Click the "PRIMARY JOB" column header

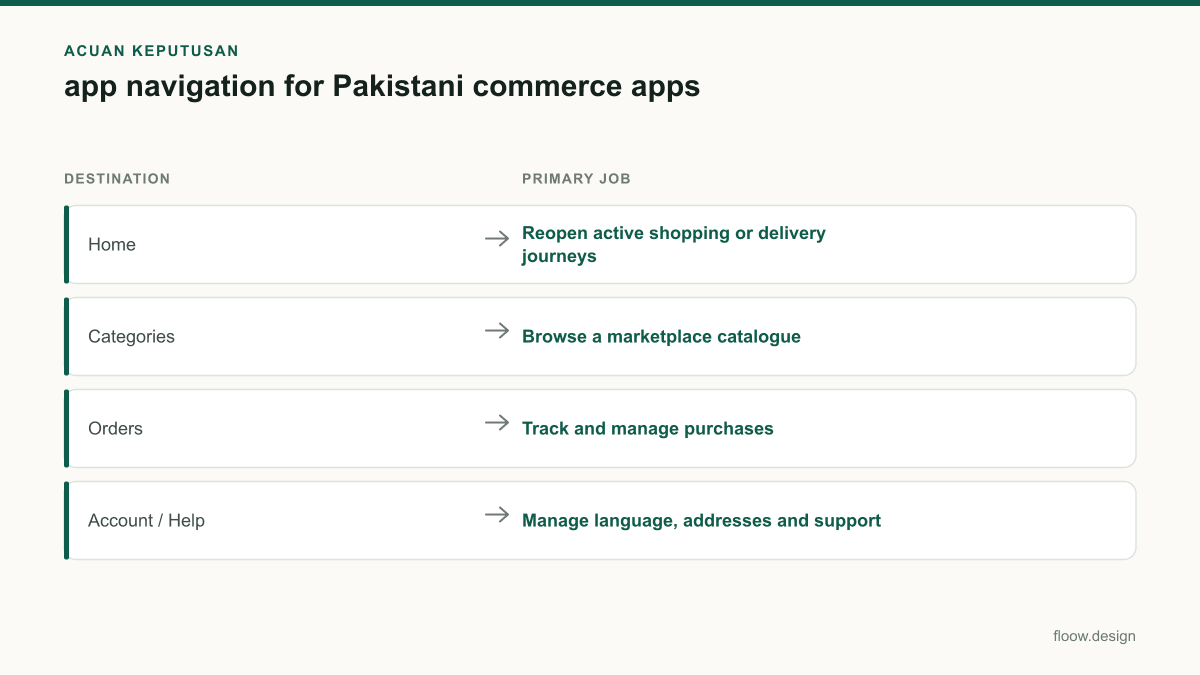click(x=576, y=179)
